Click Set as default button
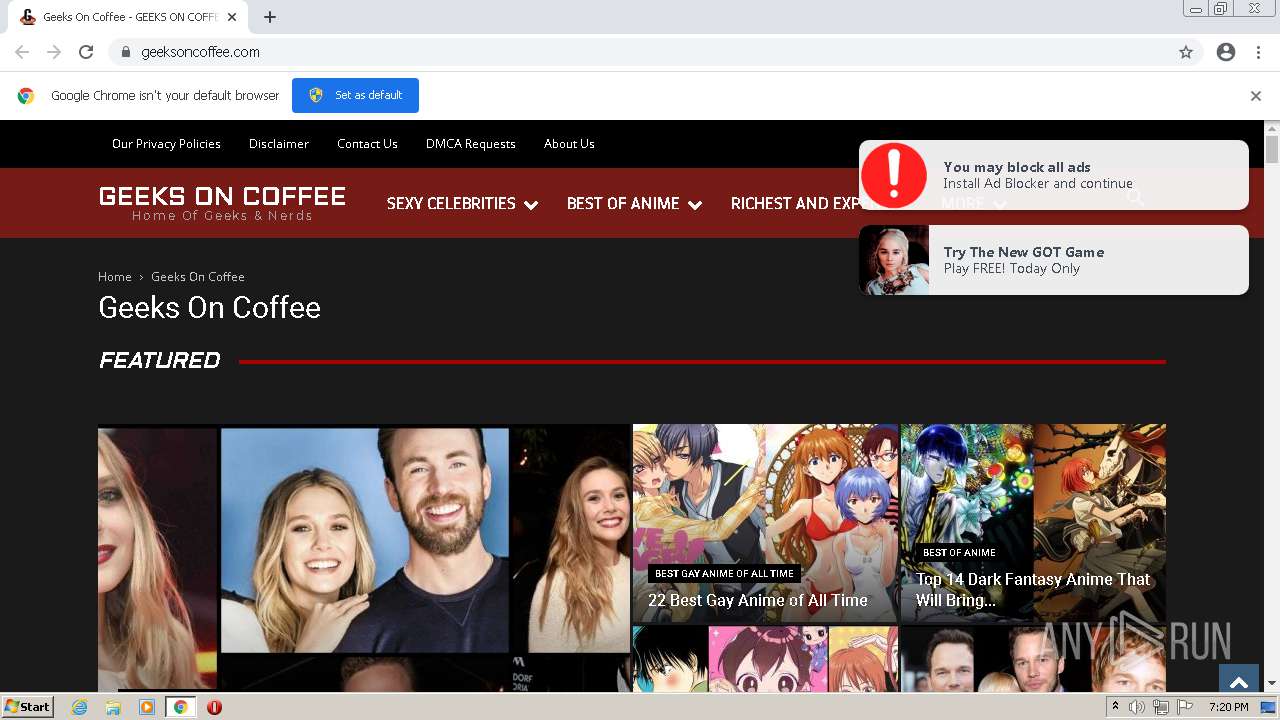 [x=355, y=95]
